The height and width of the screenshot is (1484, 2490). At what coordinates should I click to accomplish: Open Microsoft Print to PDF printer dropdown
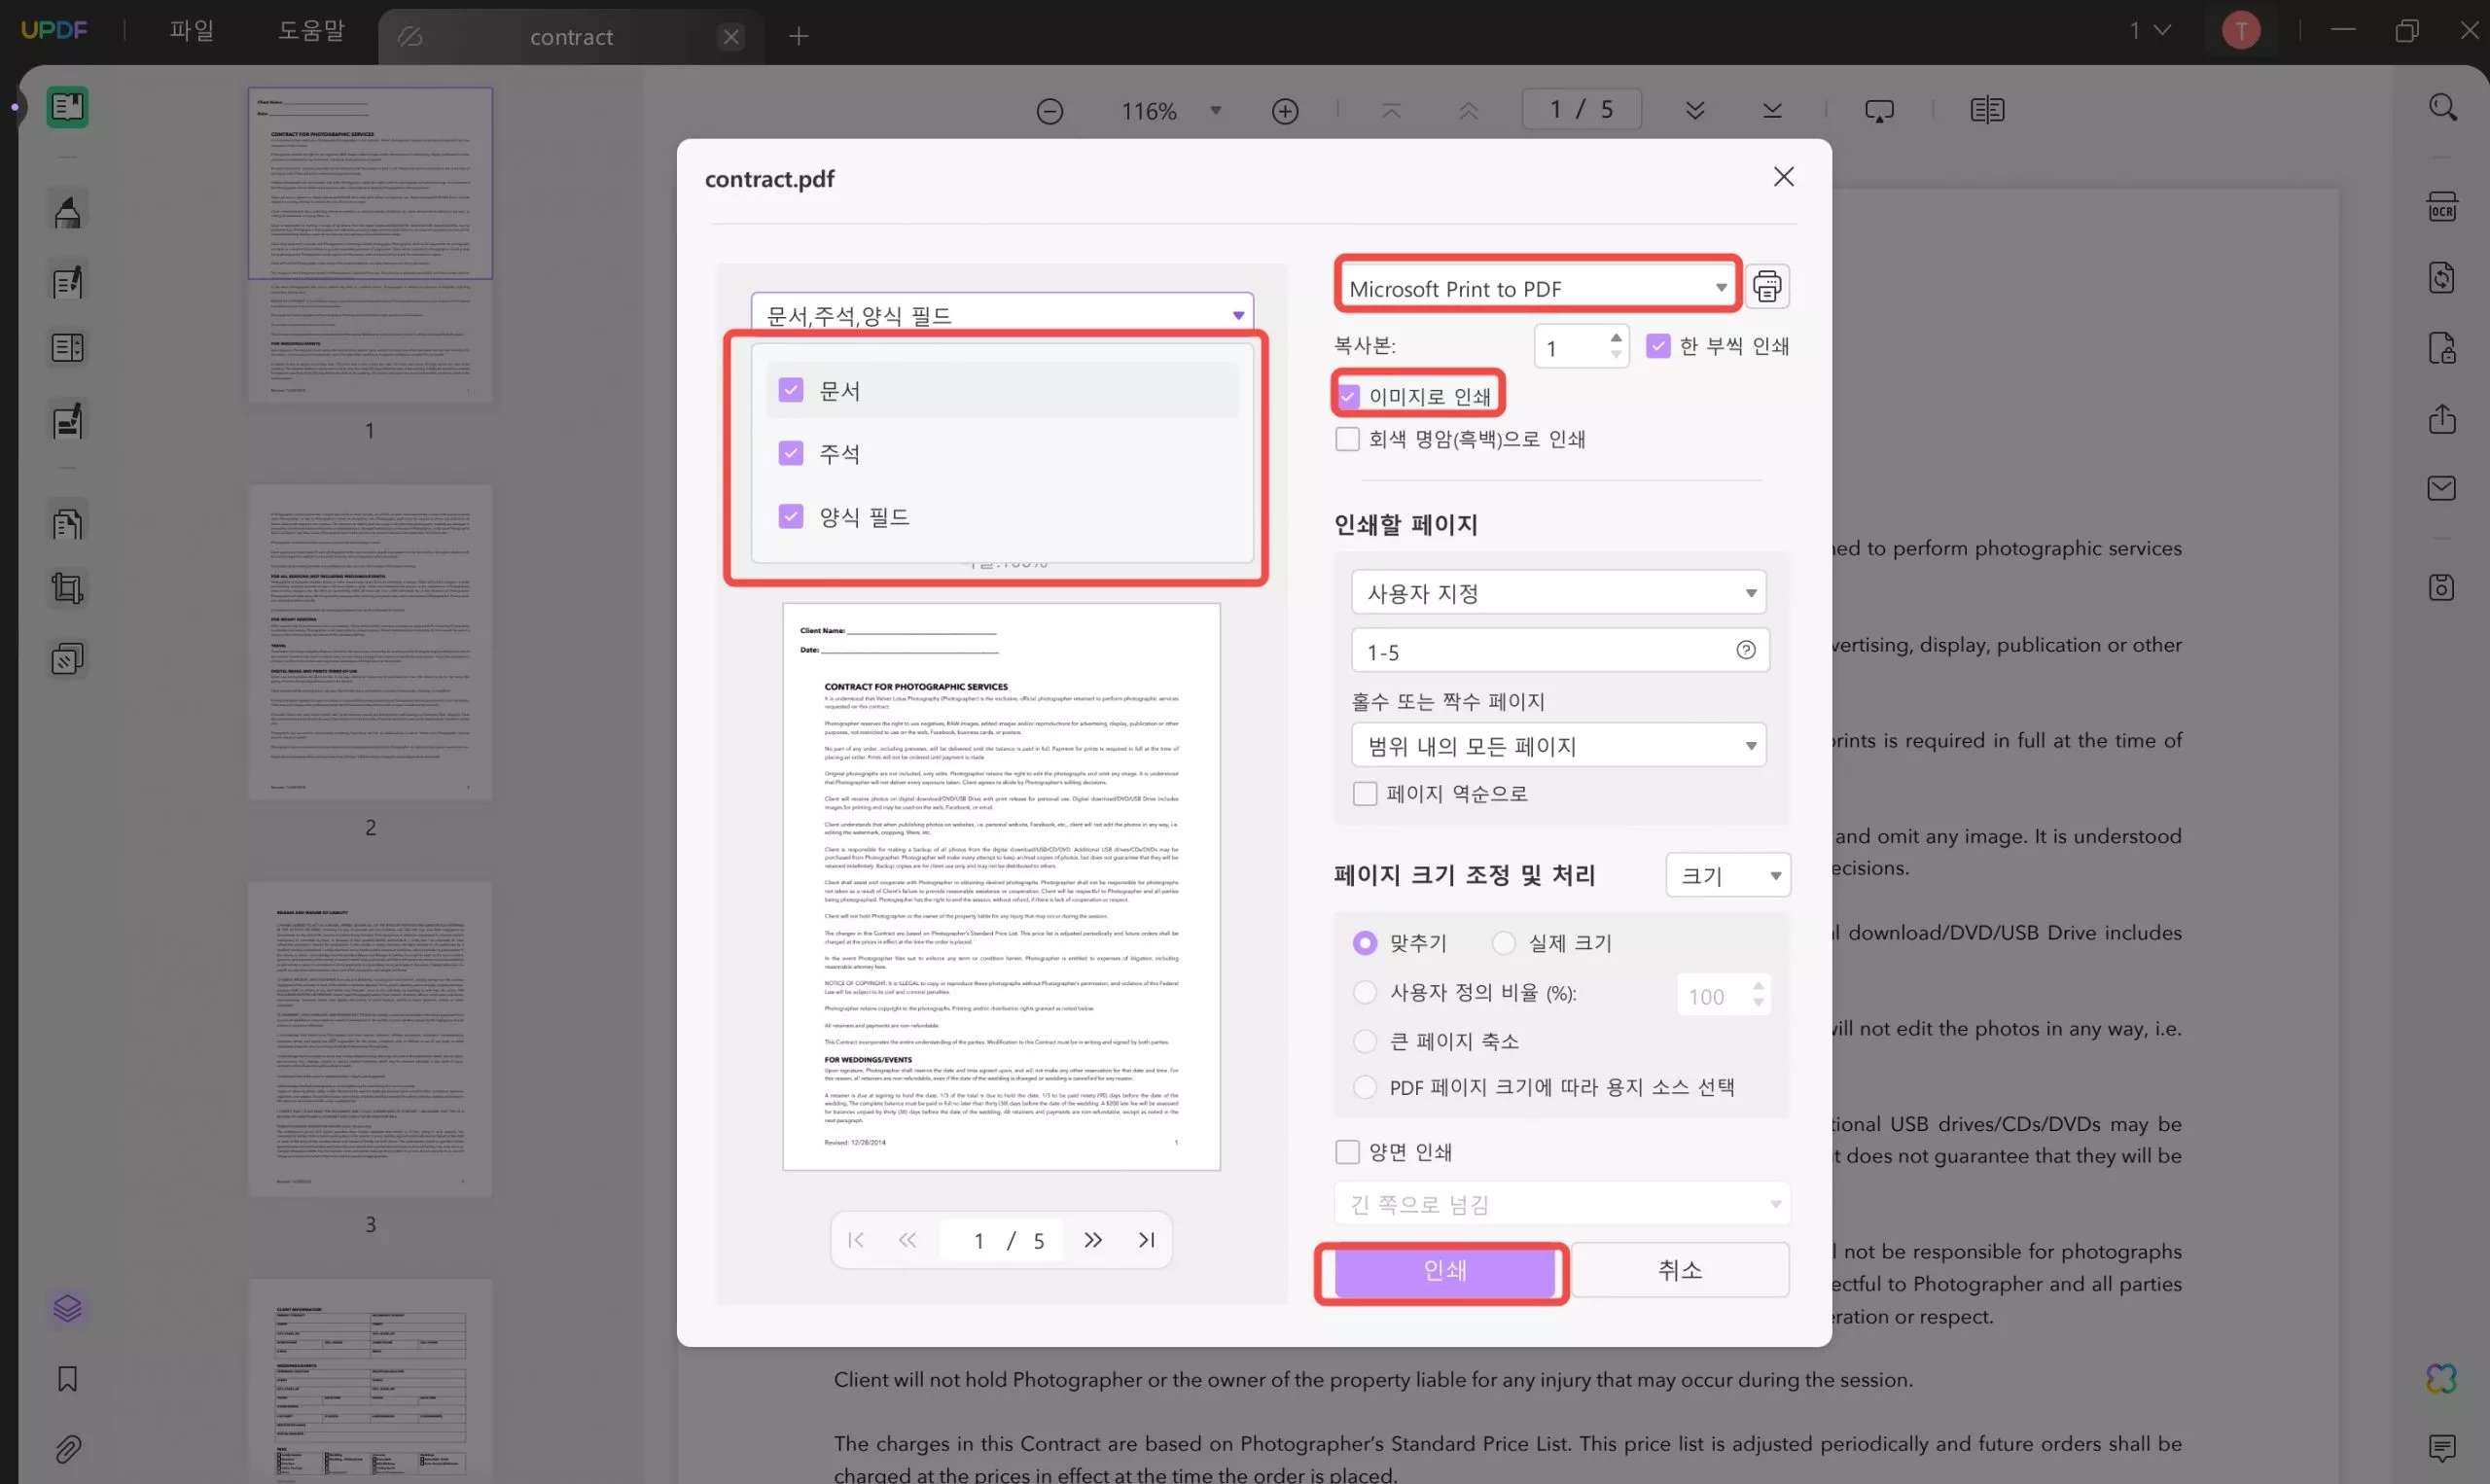coord(1538,288)
